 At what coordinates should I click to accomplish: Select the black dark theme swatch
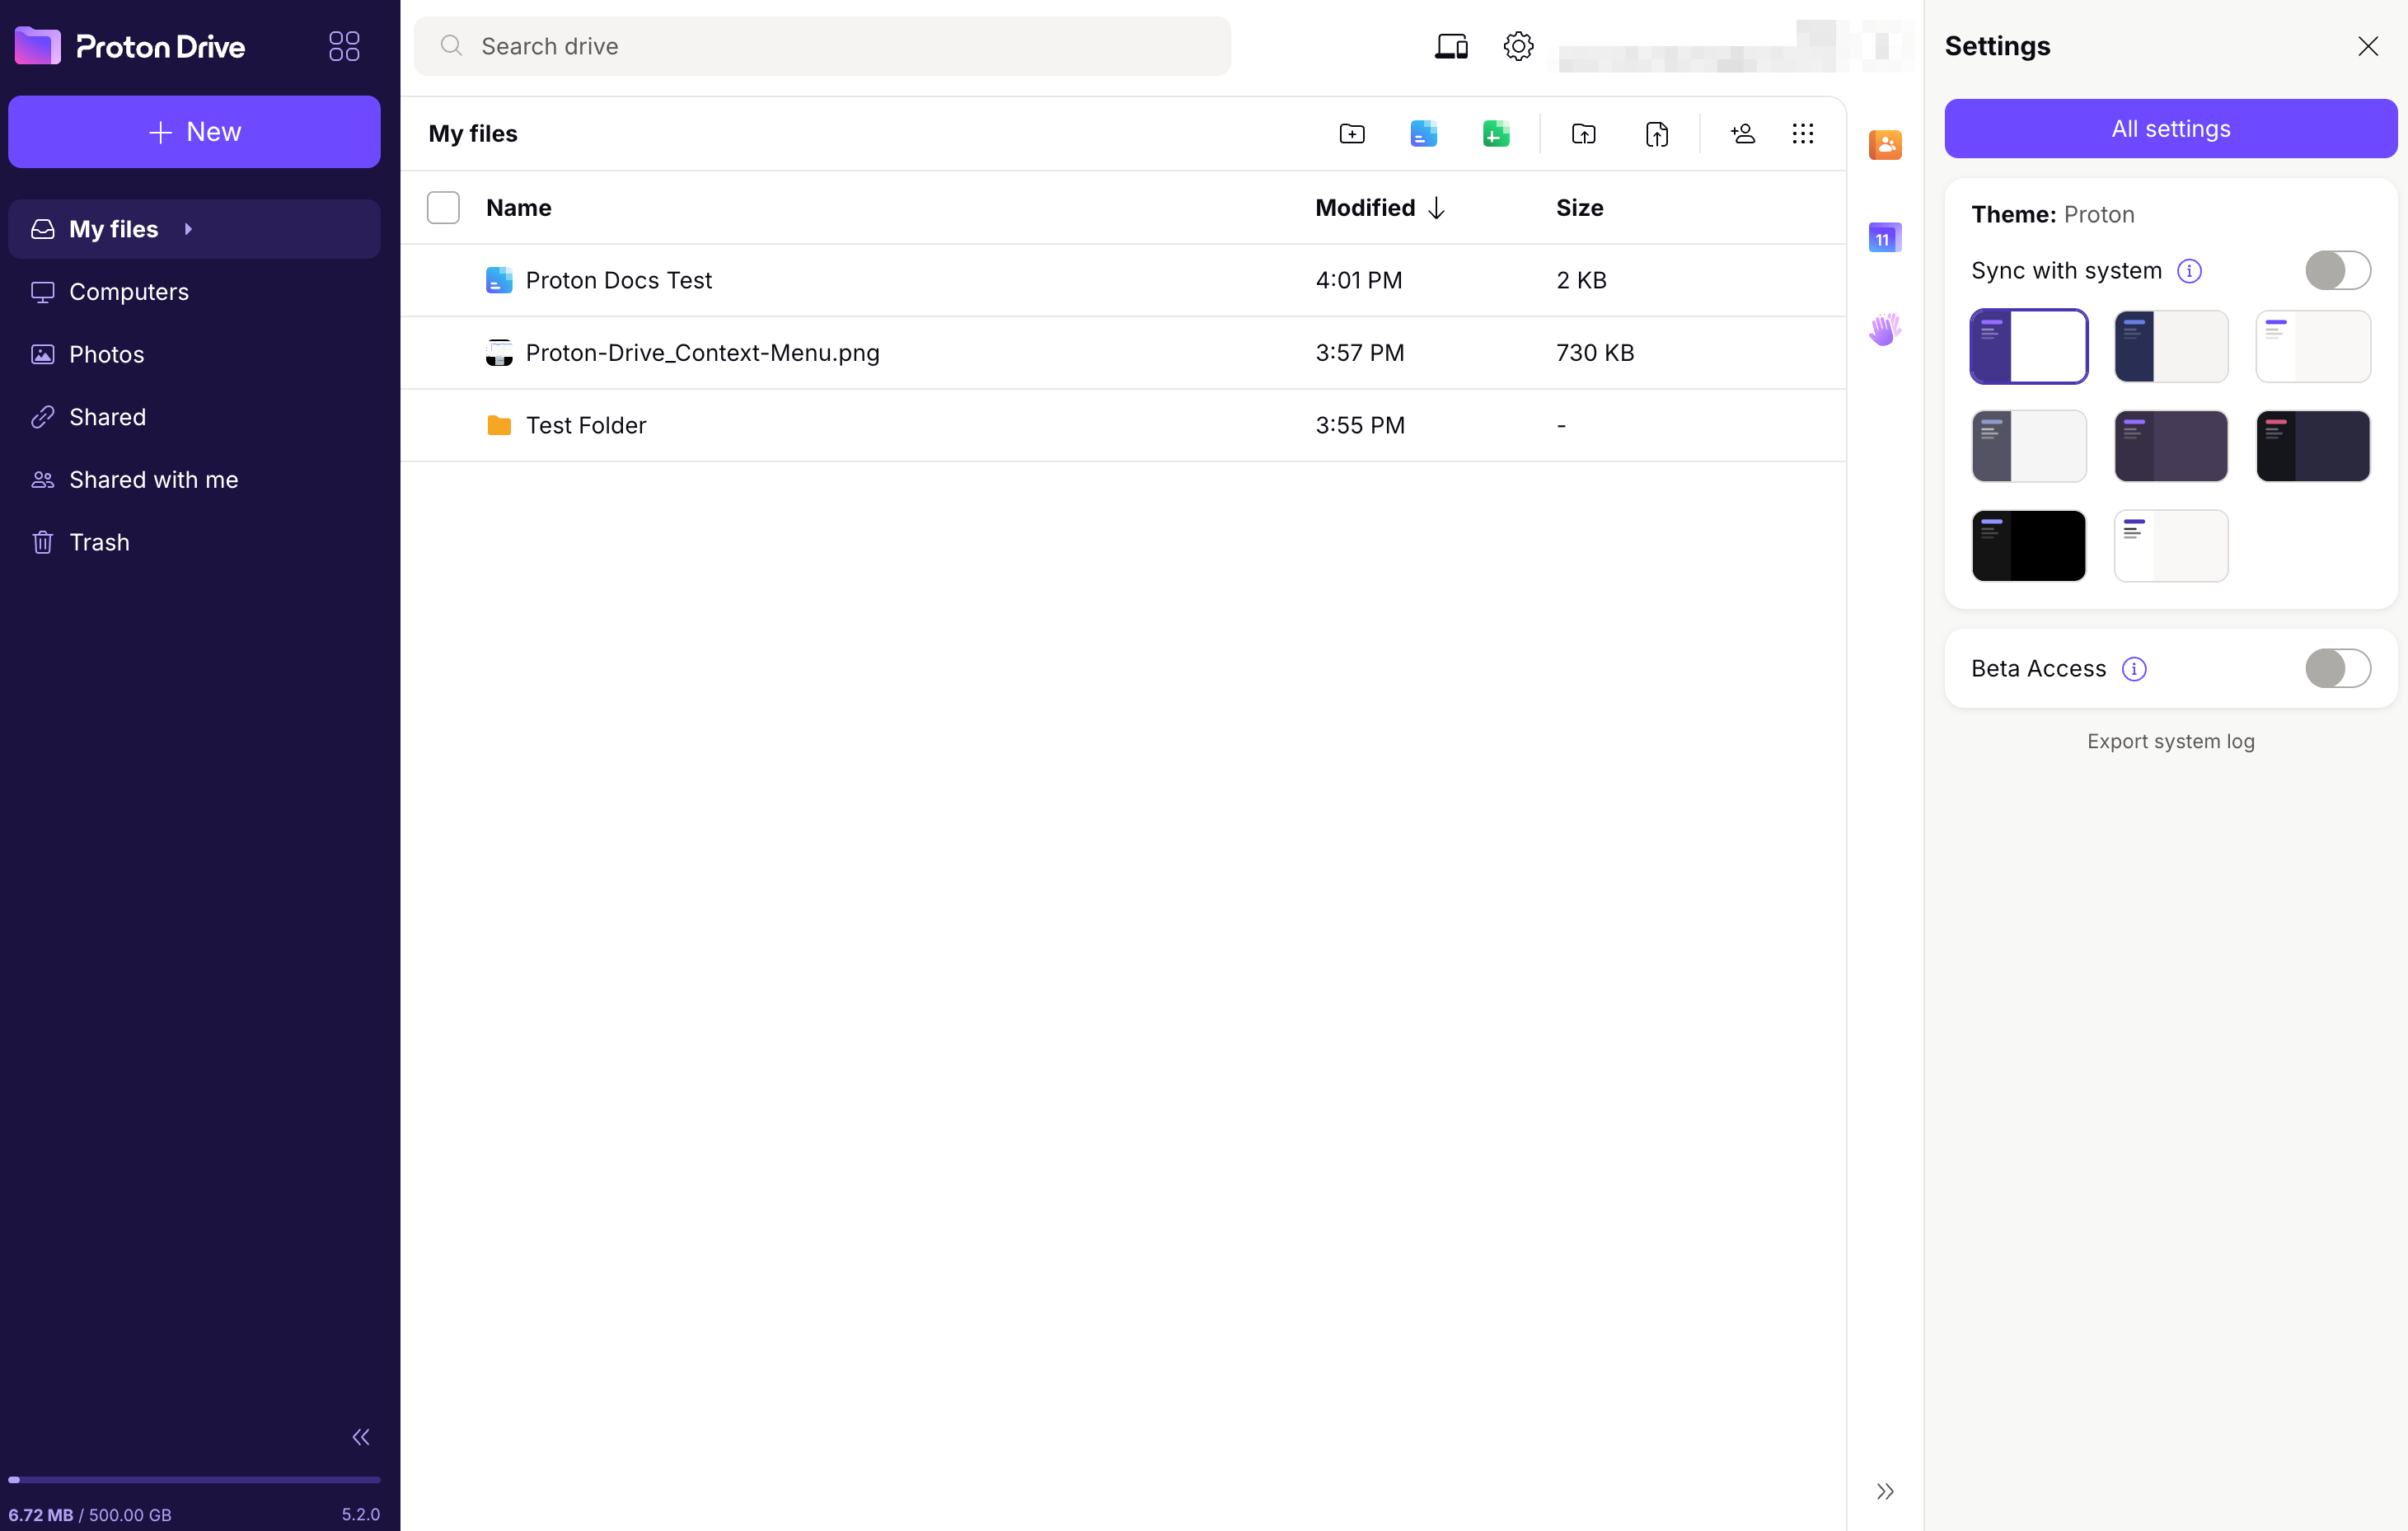(x=2028, y=546)
